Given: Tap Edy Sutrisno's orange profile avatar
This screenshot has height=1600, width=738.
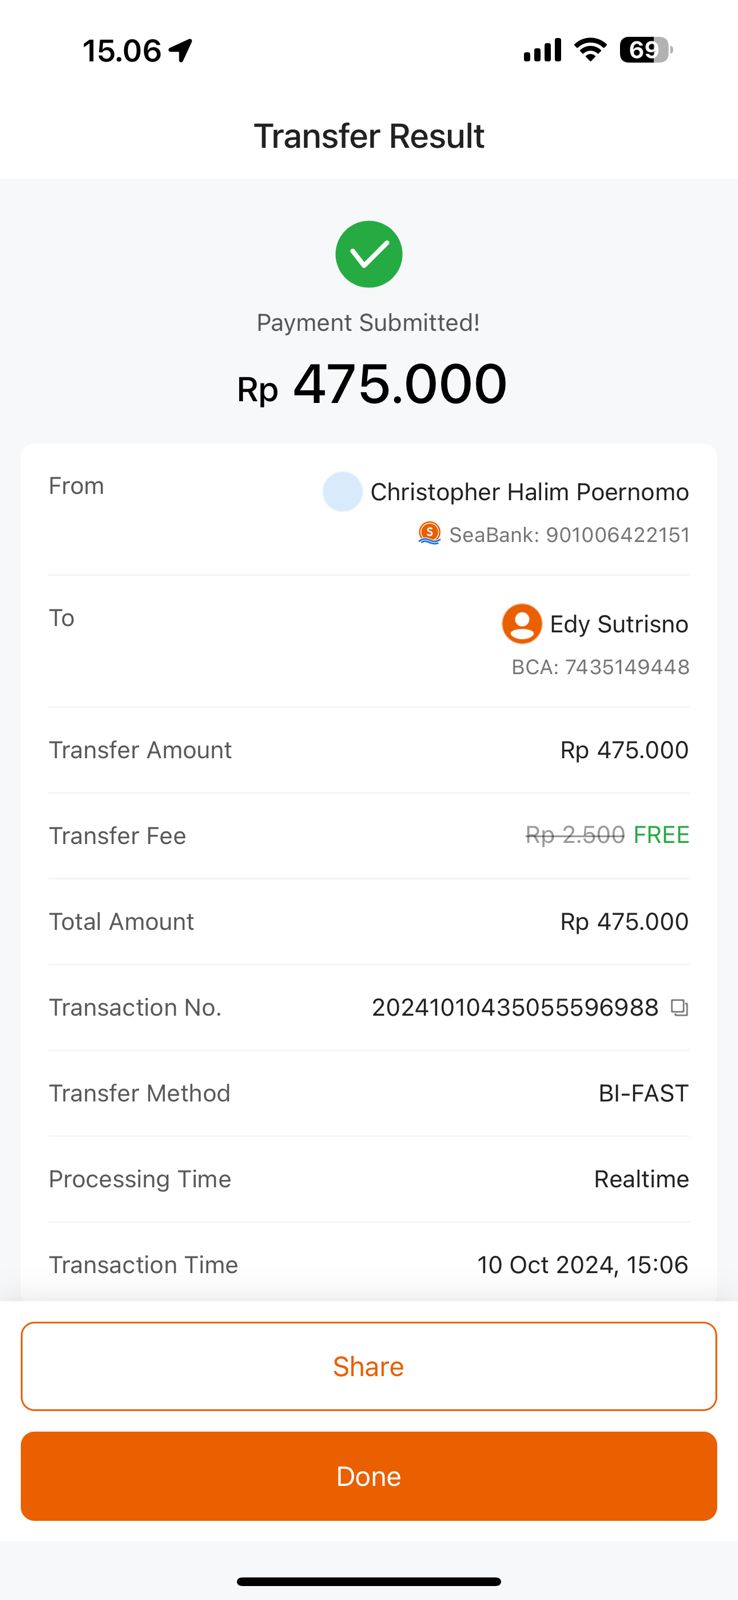Looking at the screenshot, I should [521, 624].
